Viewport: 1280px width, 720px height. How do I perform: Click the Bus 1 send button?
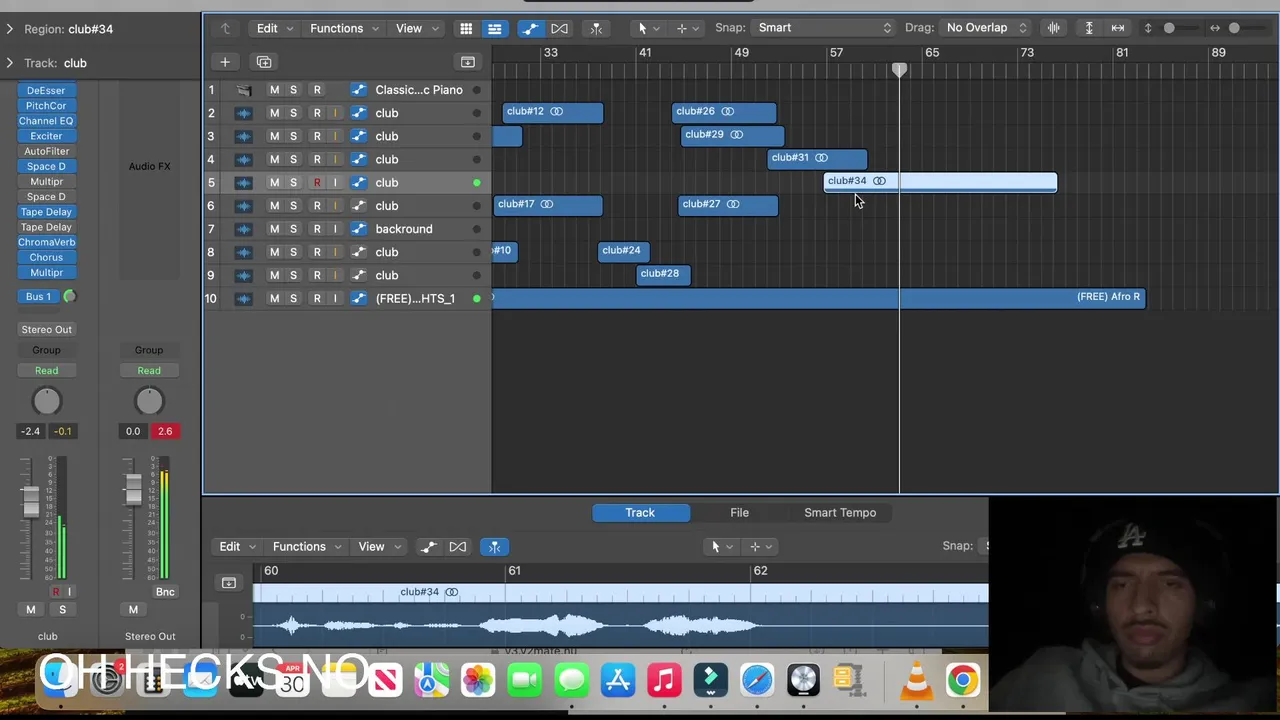[x=39, y=297]
